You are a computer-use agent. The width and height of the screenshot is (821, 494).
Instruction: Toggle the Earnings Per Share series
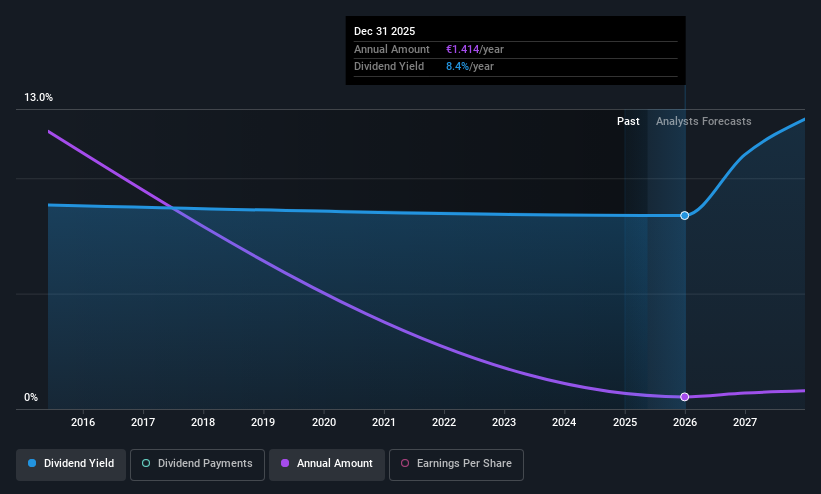tap(456, 464)
